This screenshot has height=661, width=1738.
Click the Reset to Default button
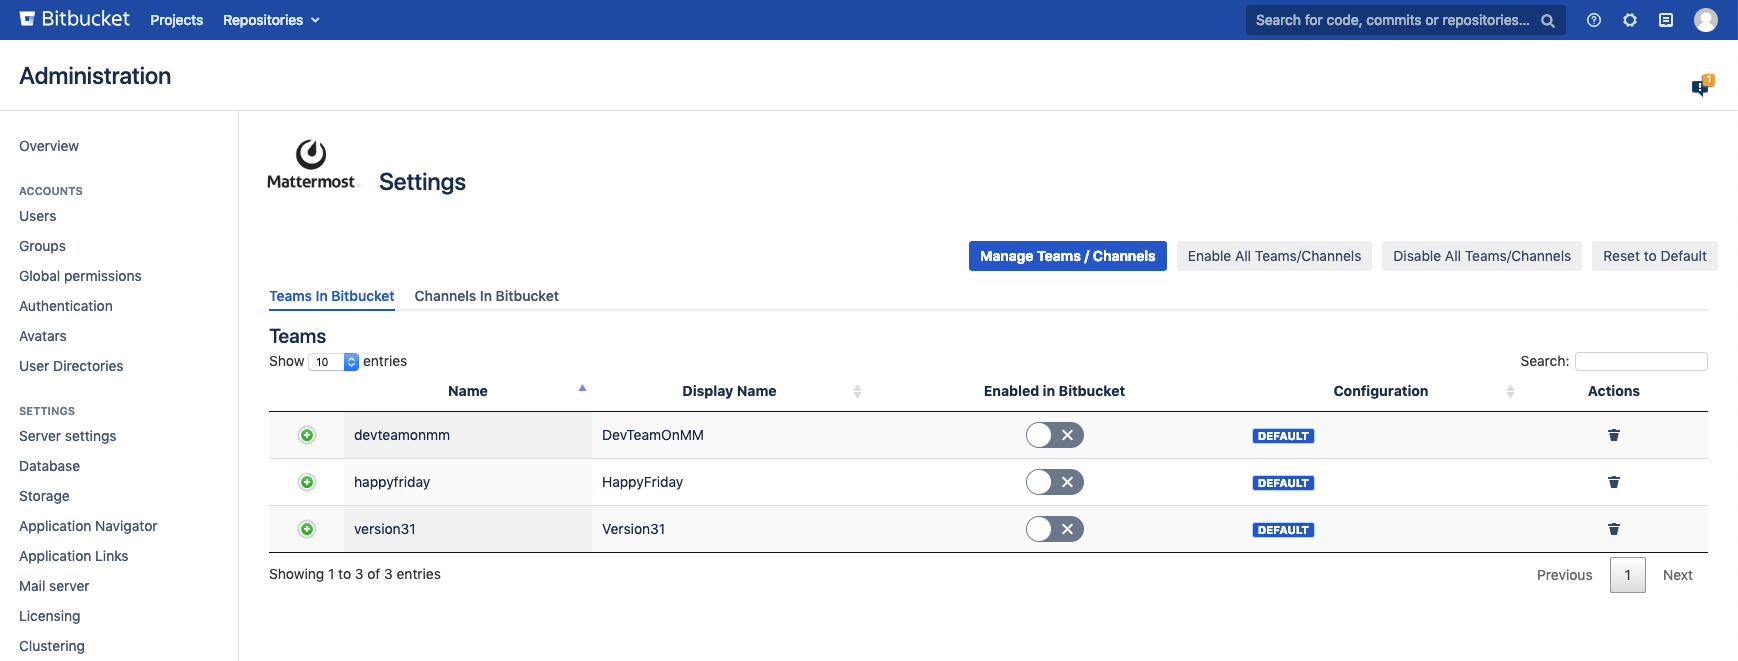click(x=1654, y=256)
